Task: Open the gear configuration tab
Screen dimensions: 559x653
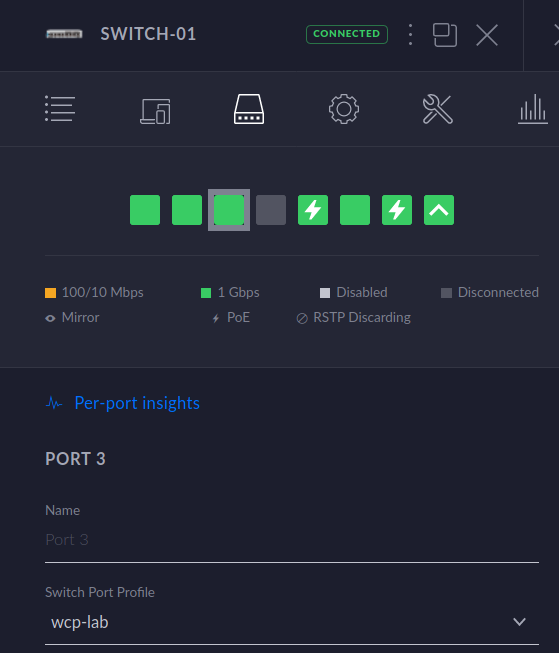Action: pos(344,109)
